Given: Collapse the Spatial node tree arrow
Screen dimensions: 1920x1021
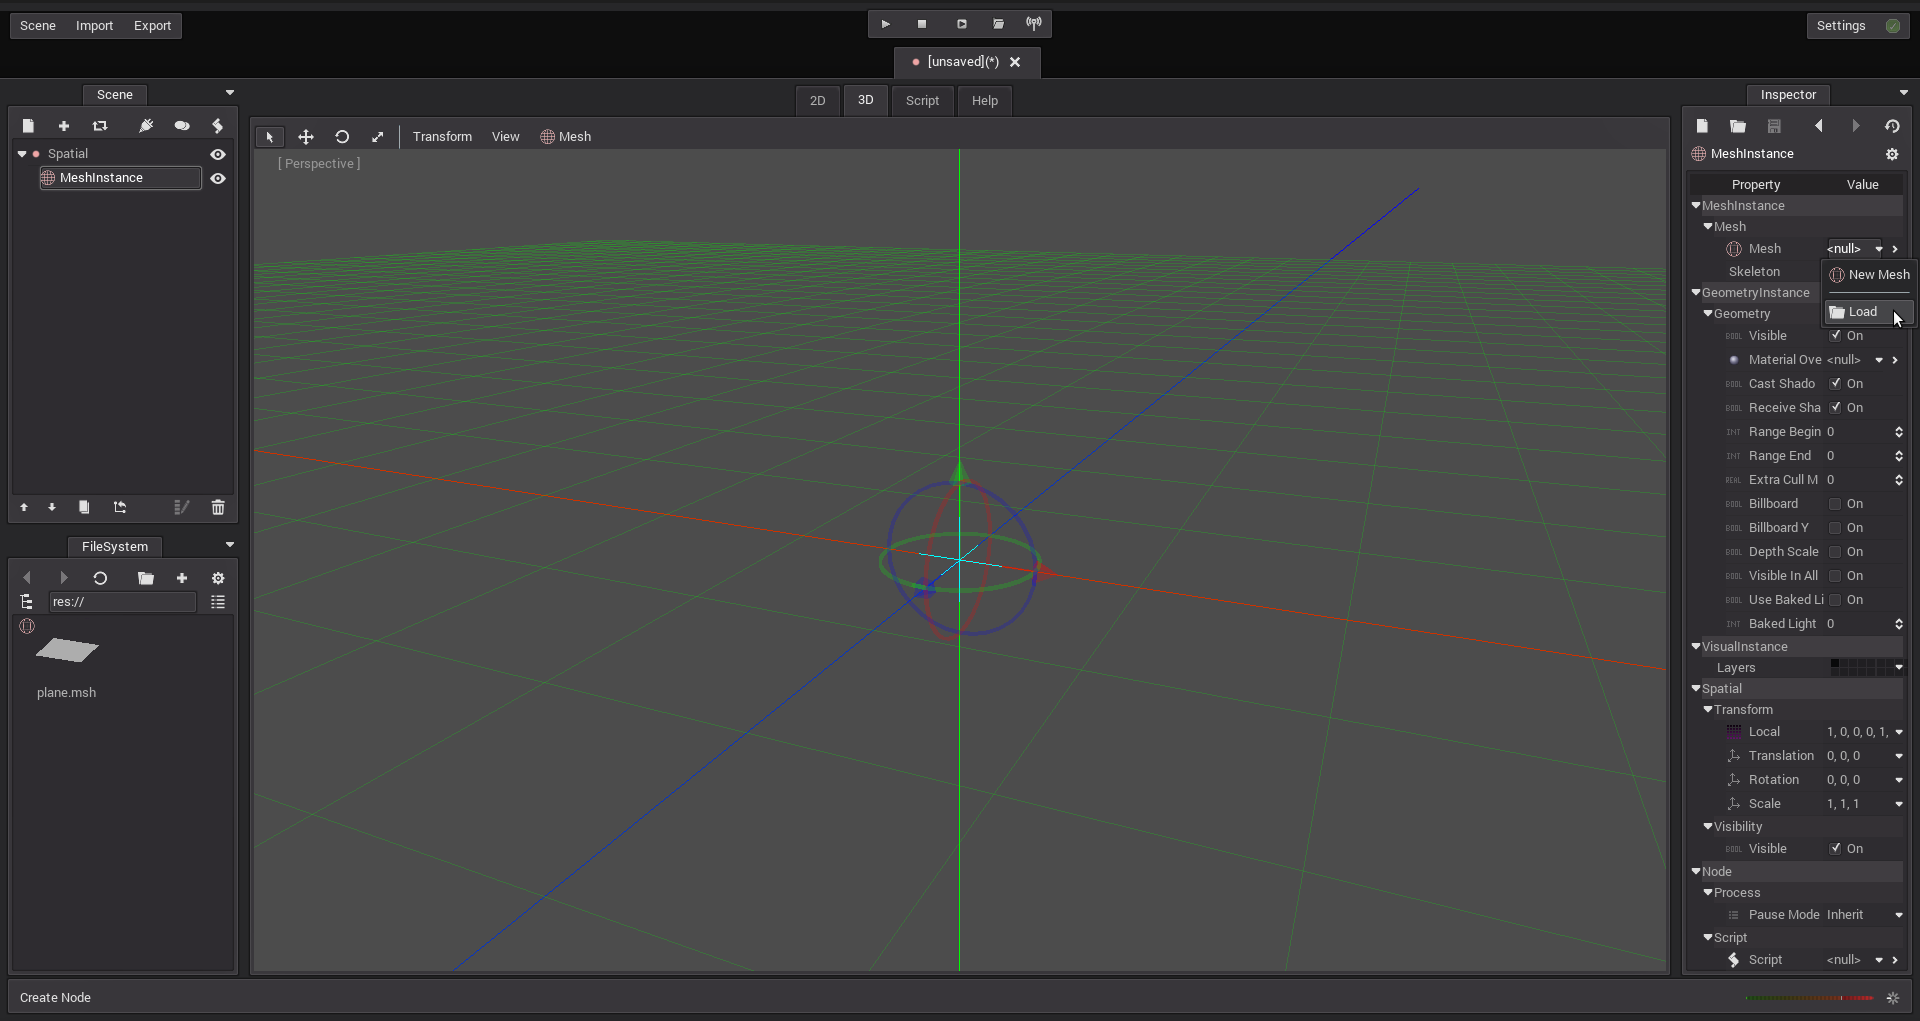Looking at the screenshot, I should (22, 154).
